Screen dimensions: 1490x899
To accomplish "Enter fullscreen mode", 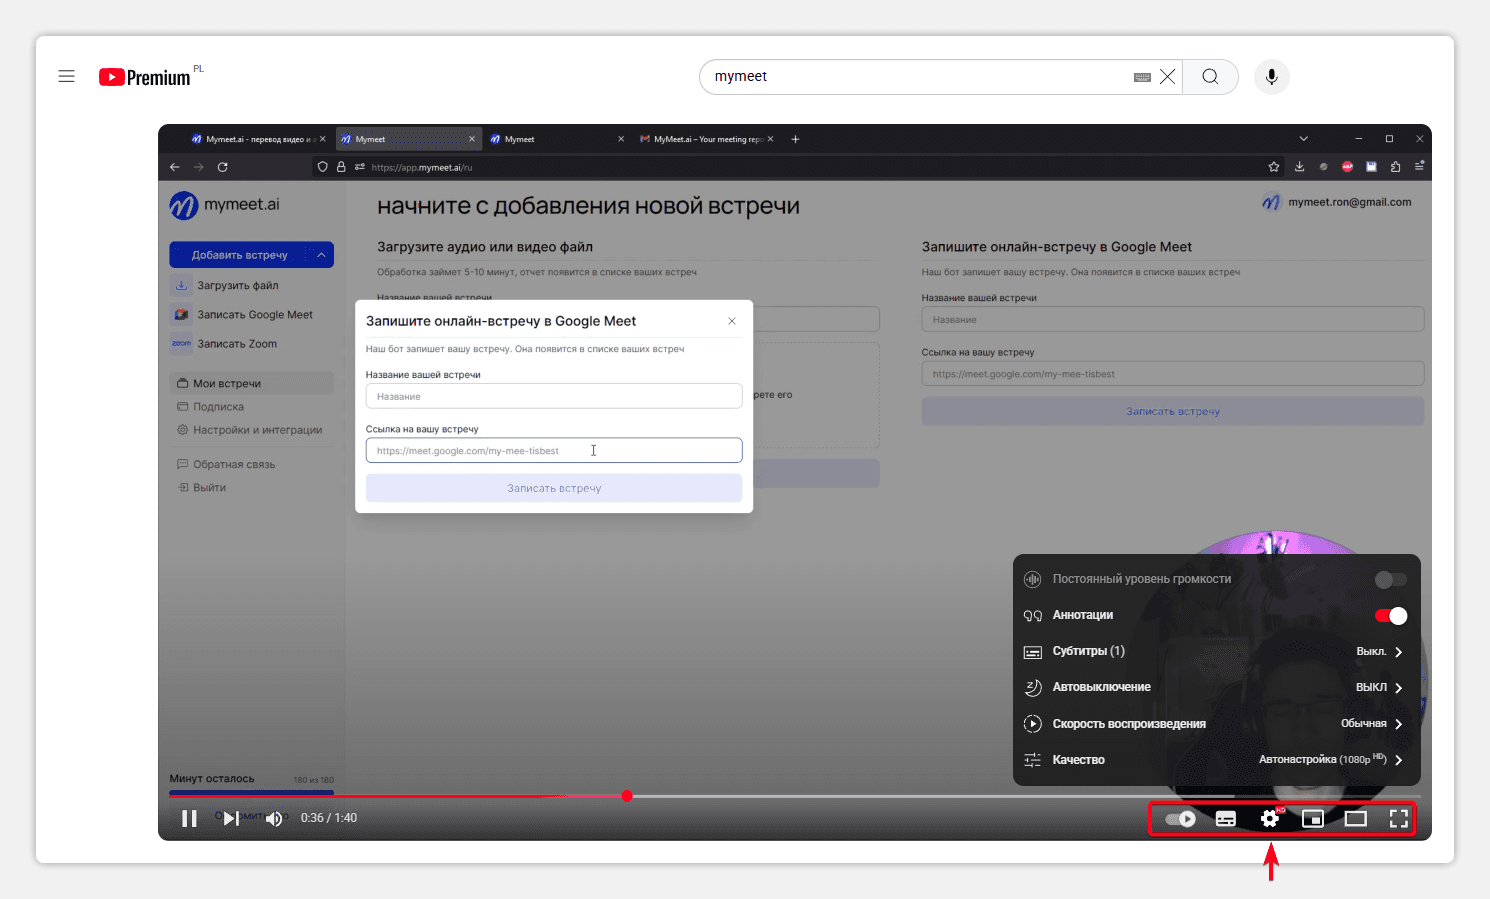I will pos(1399,819).
